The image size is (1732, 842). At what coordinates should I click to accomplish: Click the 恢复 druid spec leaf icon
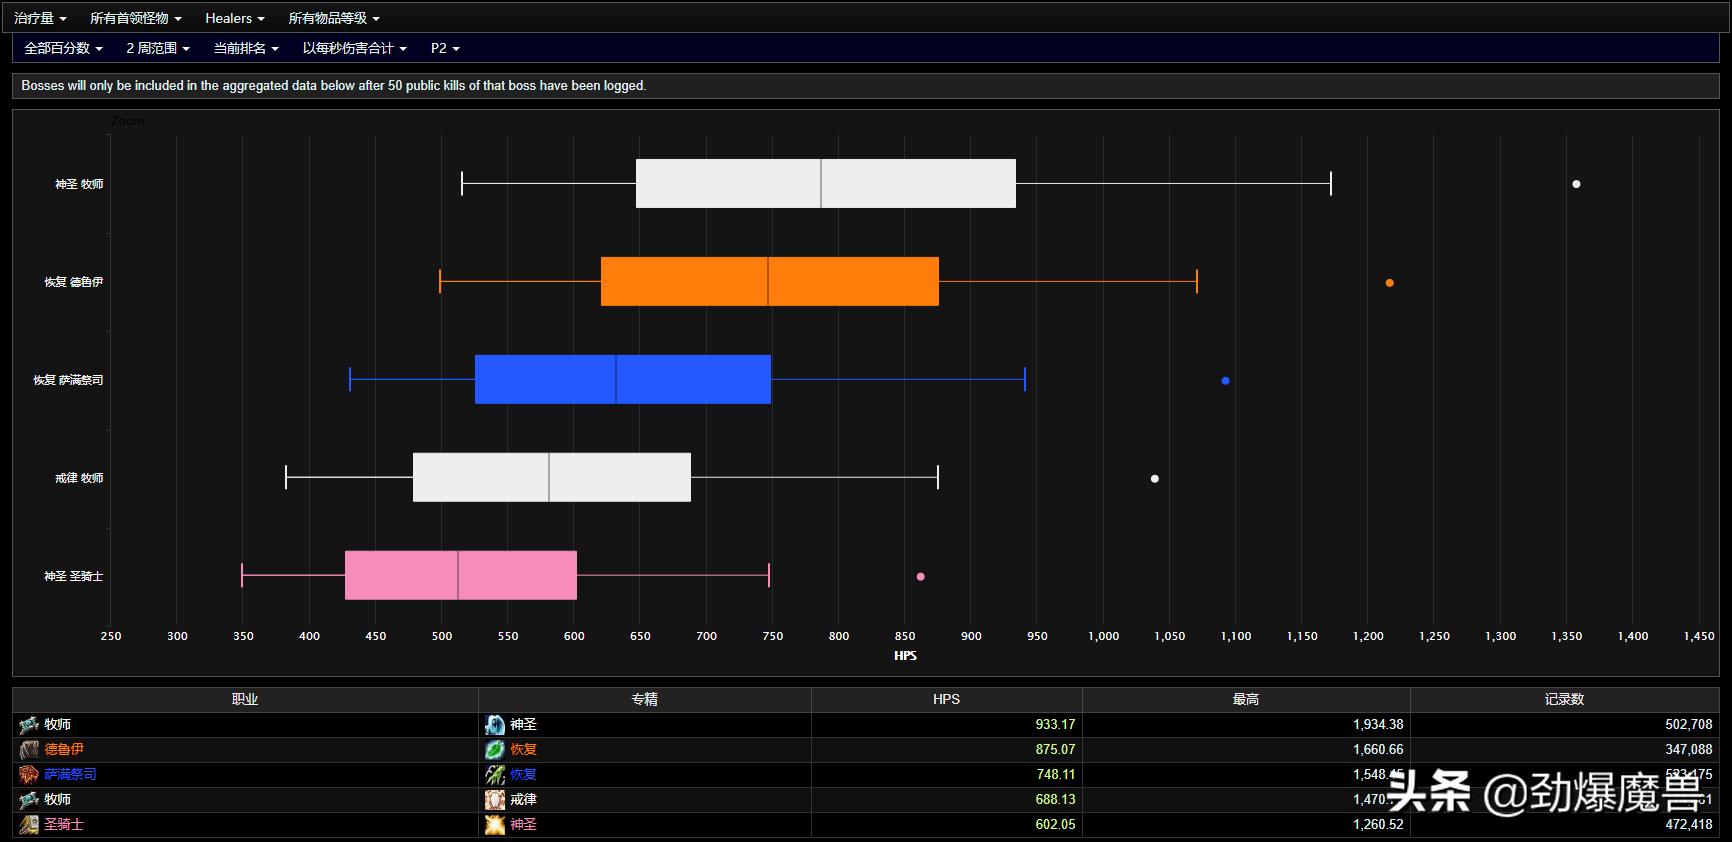tap(495, 750)
